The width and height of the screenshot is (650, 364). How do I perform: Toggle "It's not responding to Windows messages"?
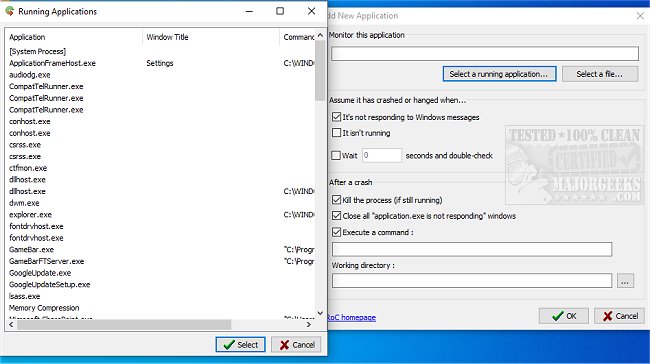337,117
